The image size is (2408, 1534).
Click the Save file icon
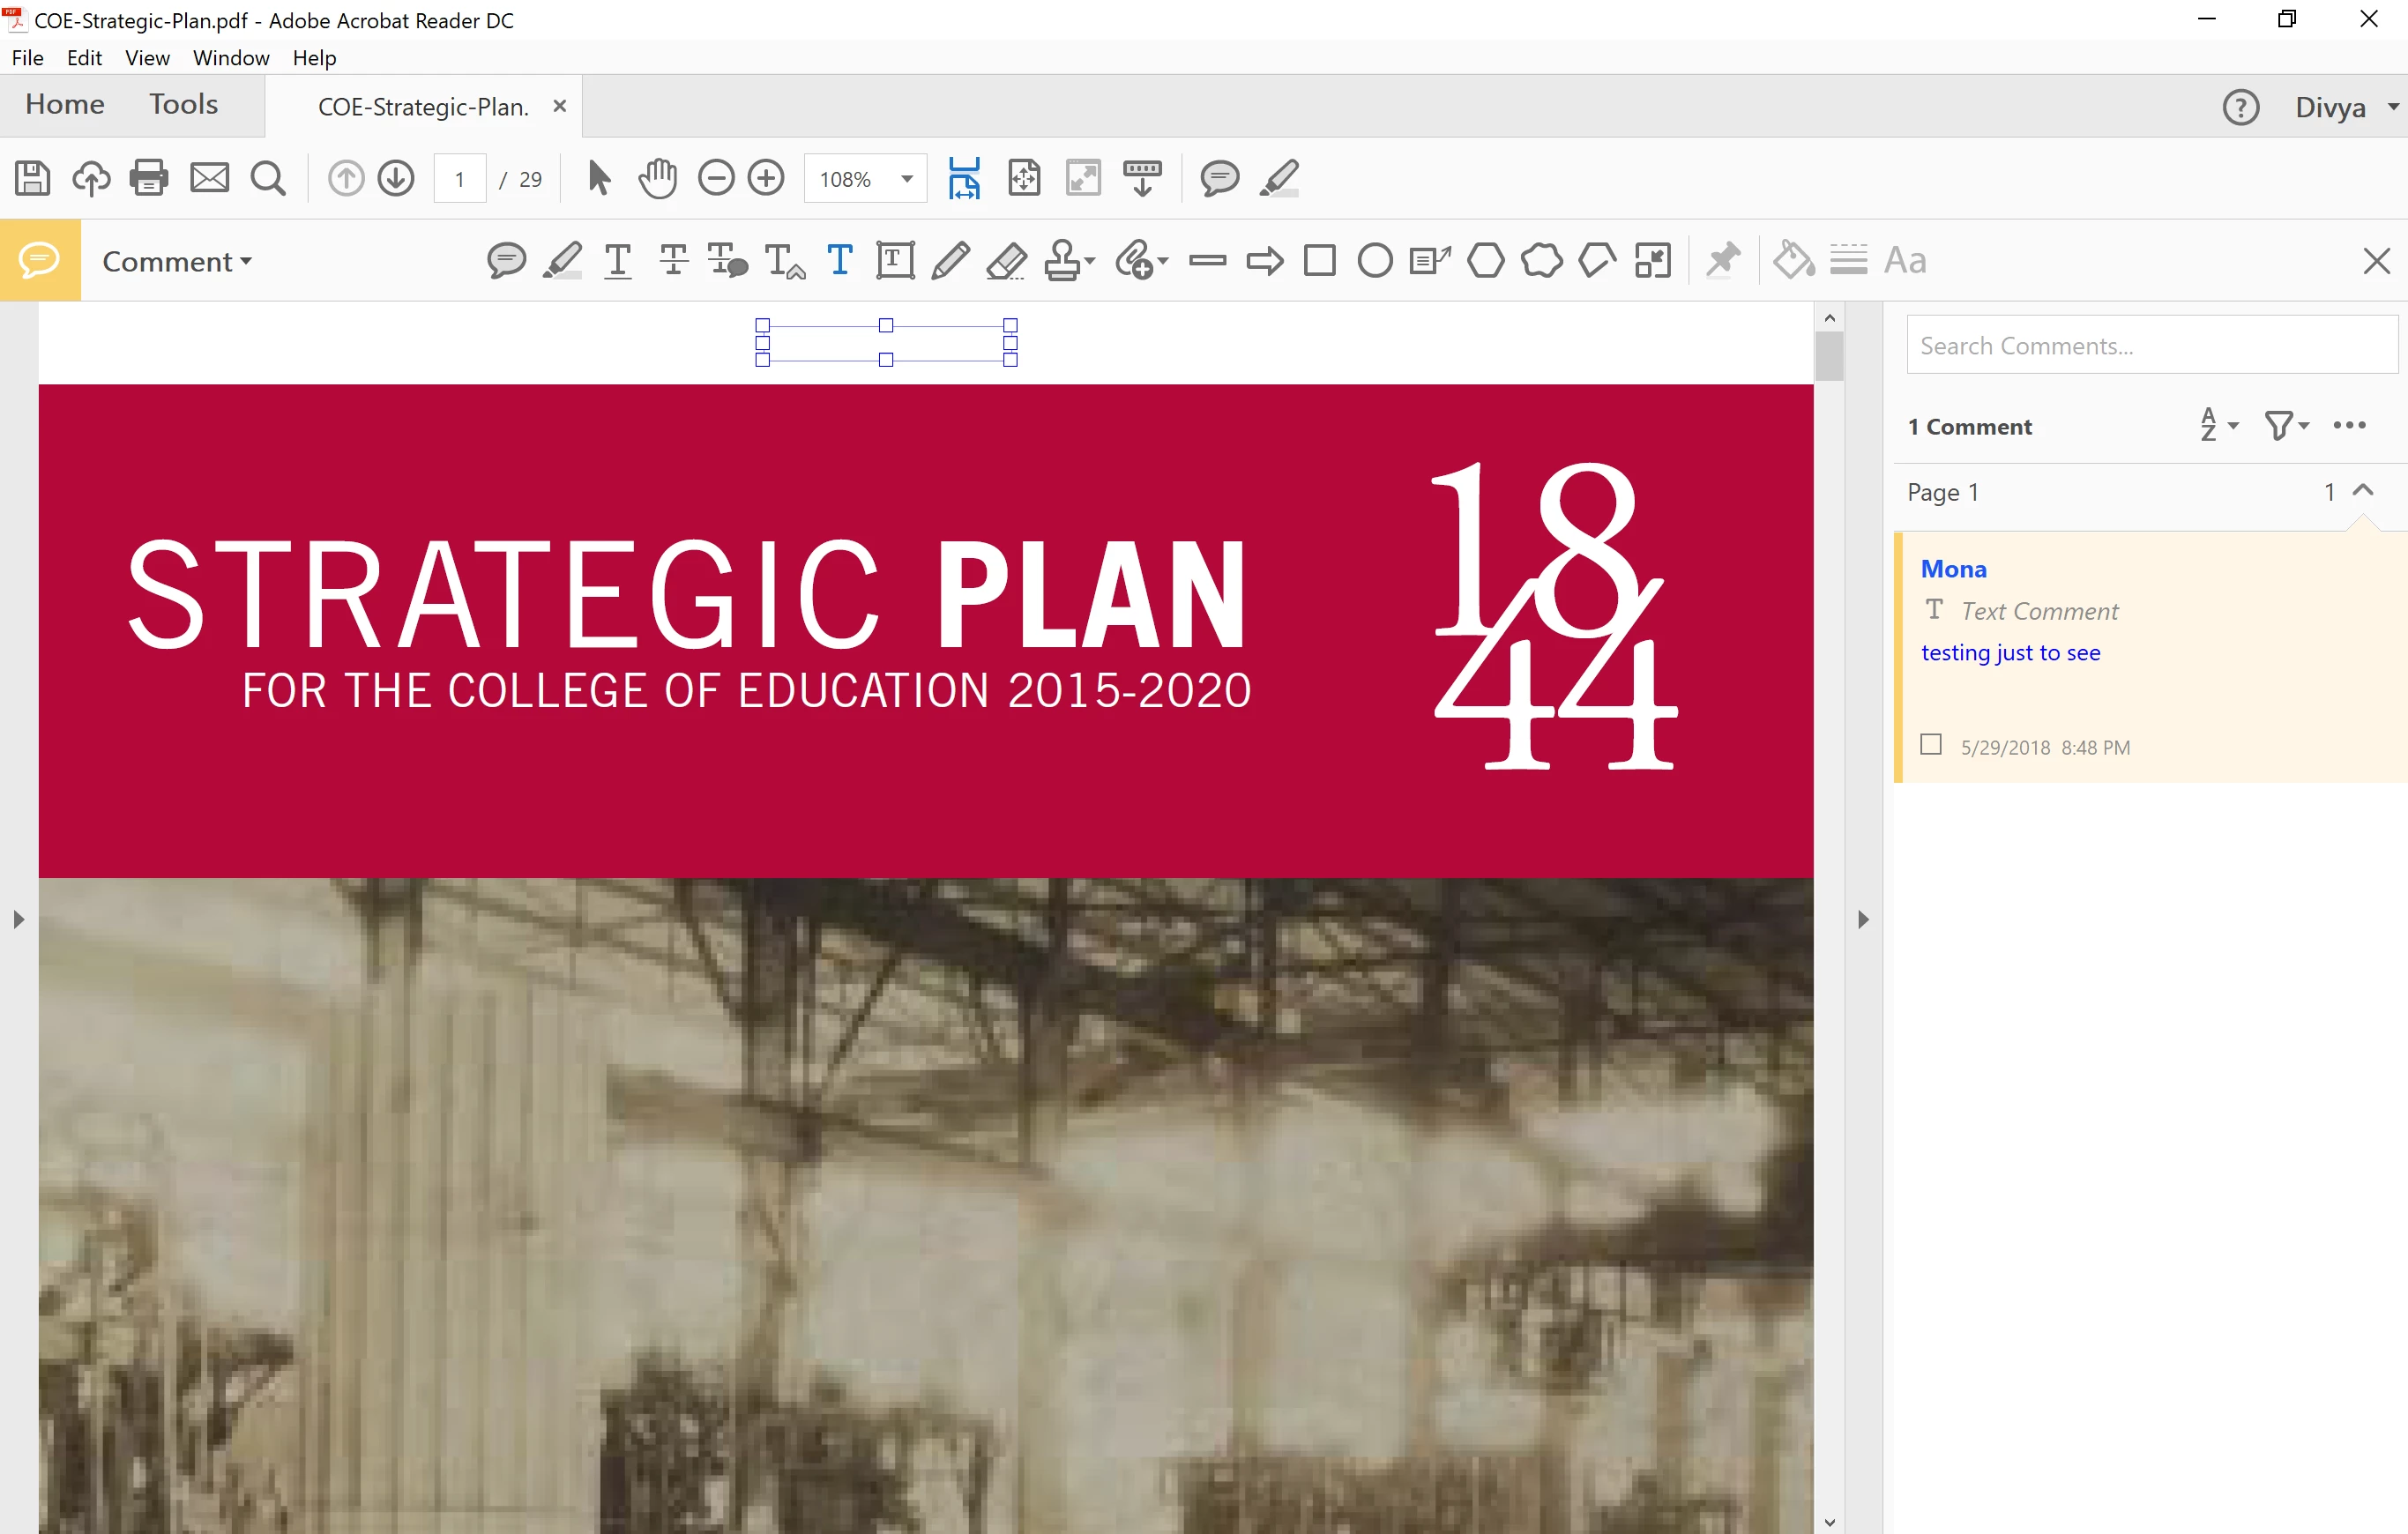click(x=33, y=179)
